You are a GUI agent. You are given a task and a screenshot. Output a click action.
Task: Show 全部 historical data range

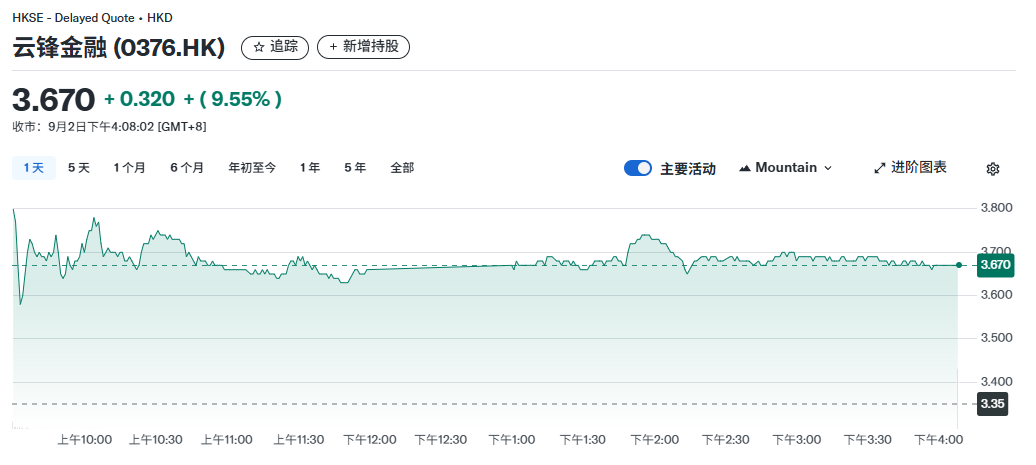click(x=402, y=168)
